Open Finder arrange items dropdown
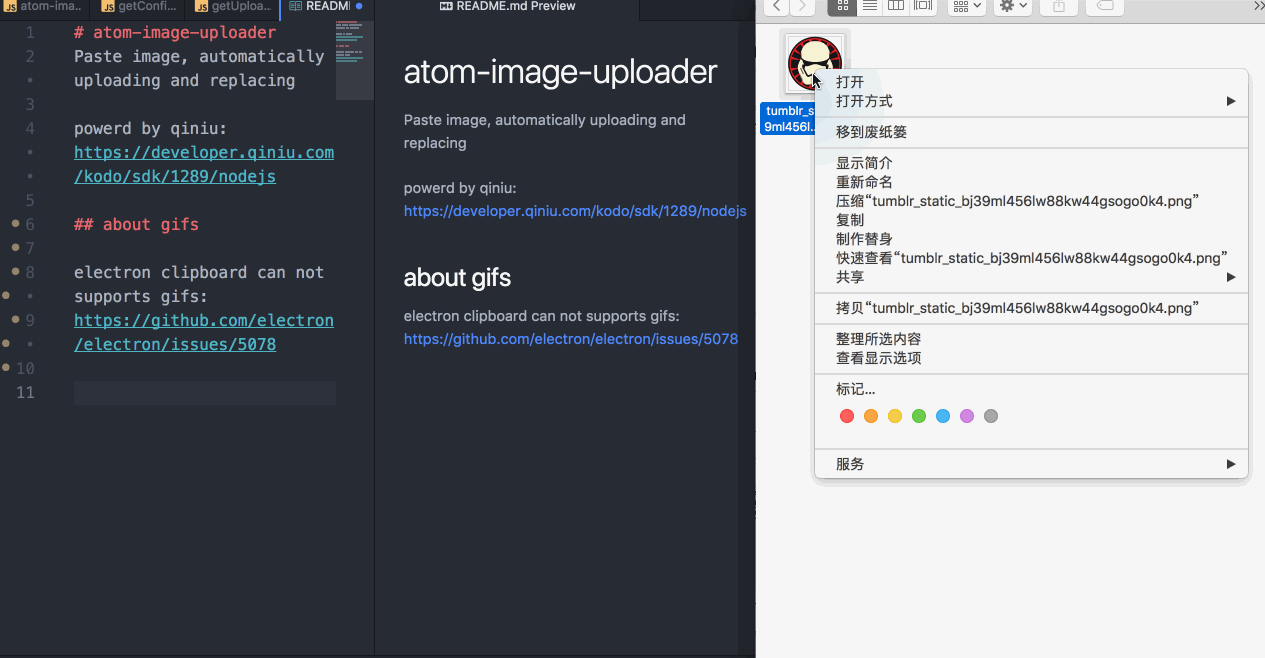The height and width of the screenshot is (658, 1265). click(x=966, y=7)
